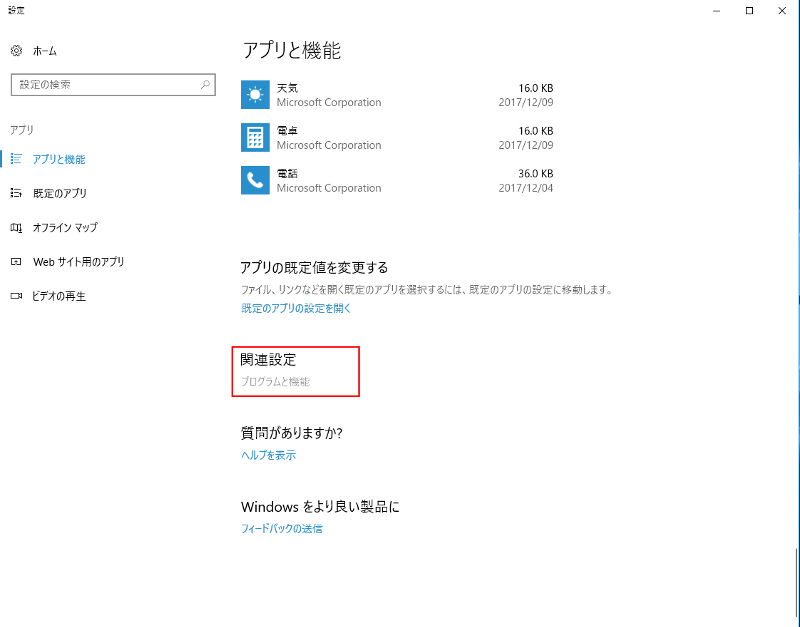
Task: Click the 関連設定 heading
Action: [268, 360]
